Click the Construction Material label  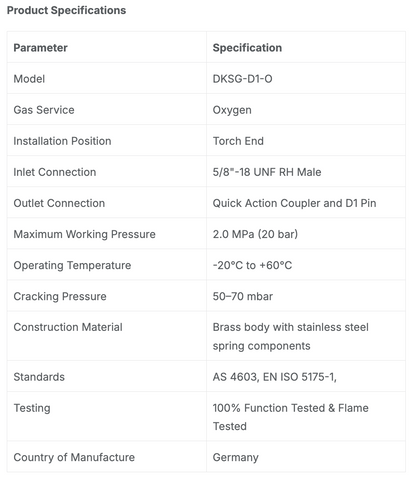68,327
